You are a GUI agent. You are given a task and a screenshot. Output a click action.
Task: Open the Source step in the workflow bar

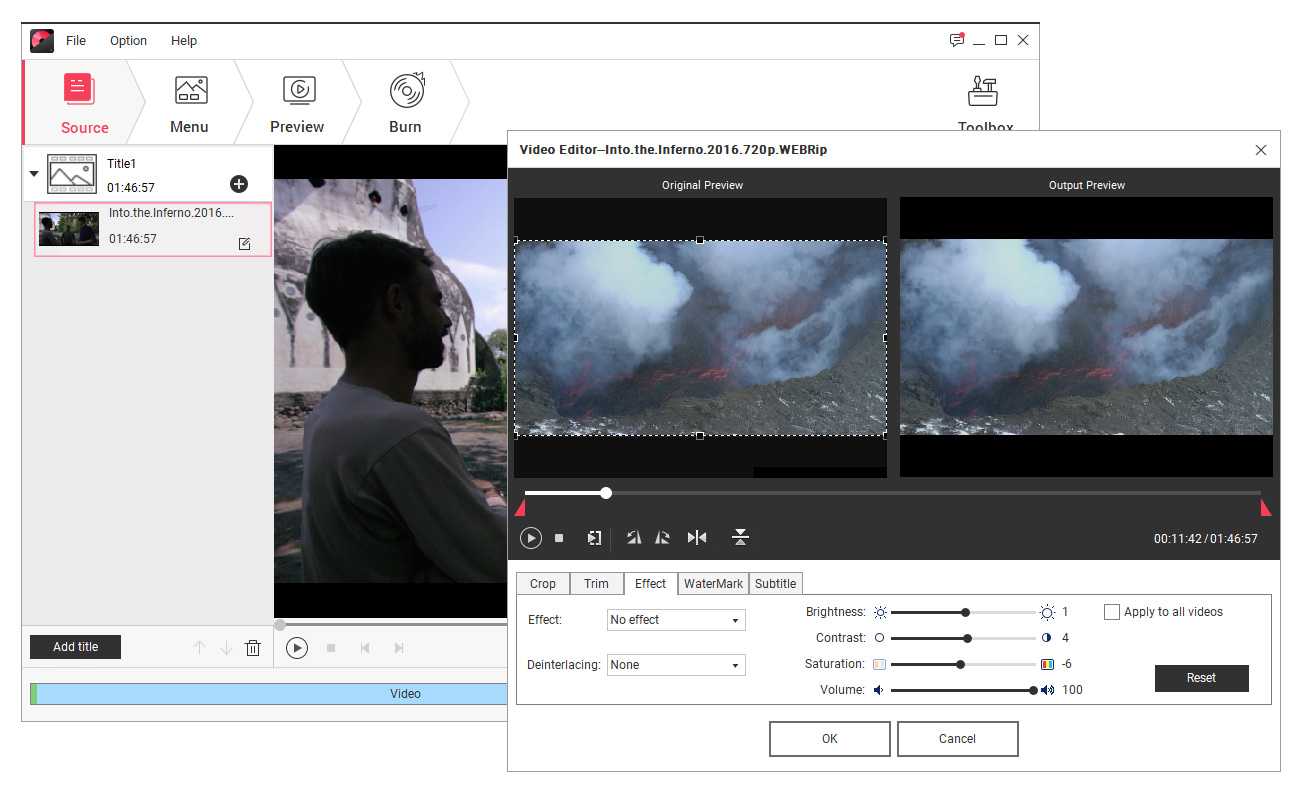click(84, 103)
